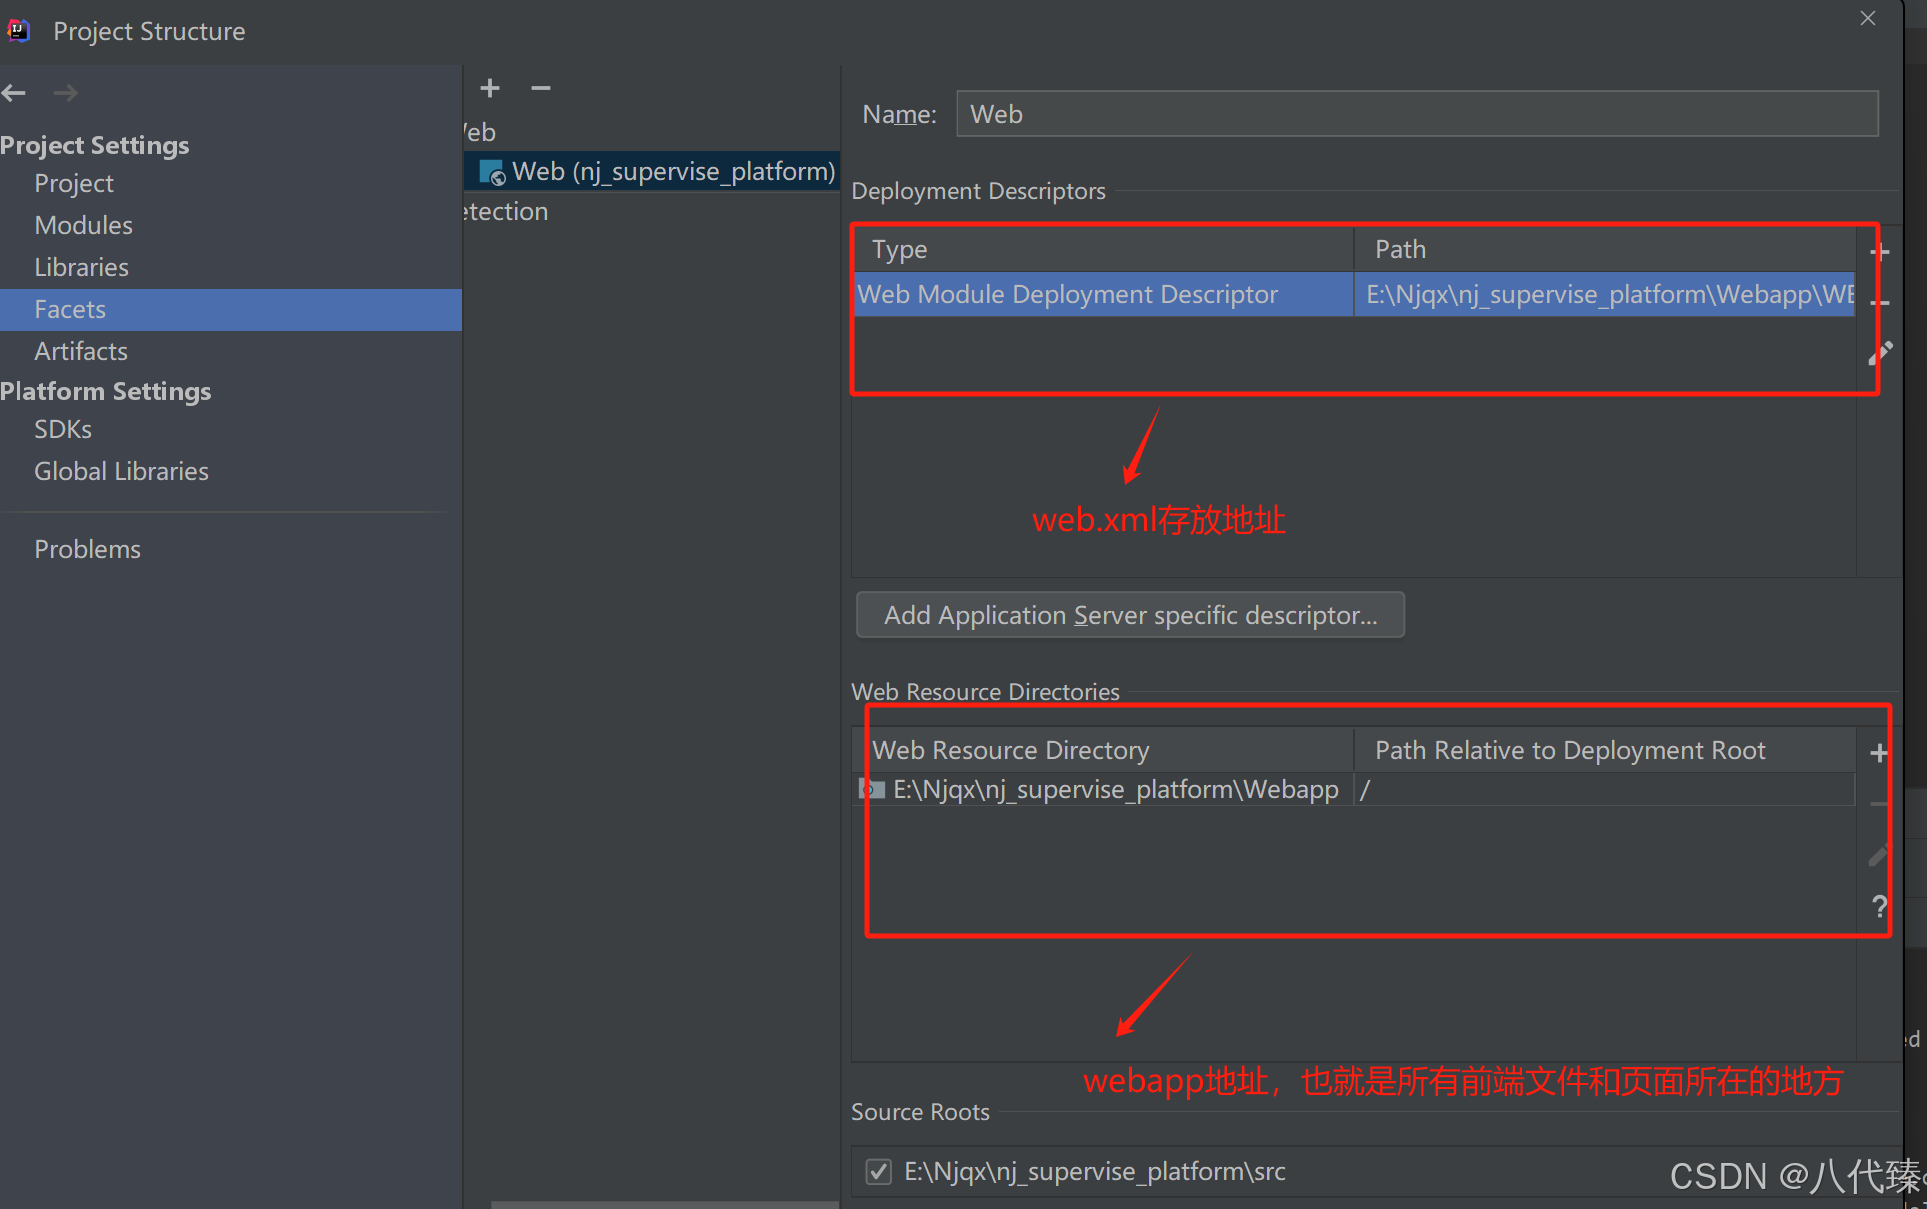This screenshot has width=1927, height=1209.
Task: Add a new deployment descriptor
Action: (x=1880, y=252)
